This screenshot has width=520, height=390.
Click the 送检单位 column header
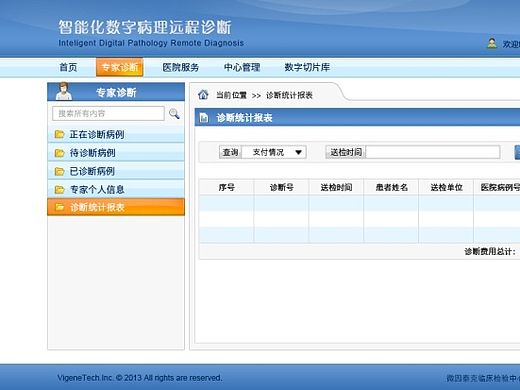tap(446, 187)
